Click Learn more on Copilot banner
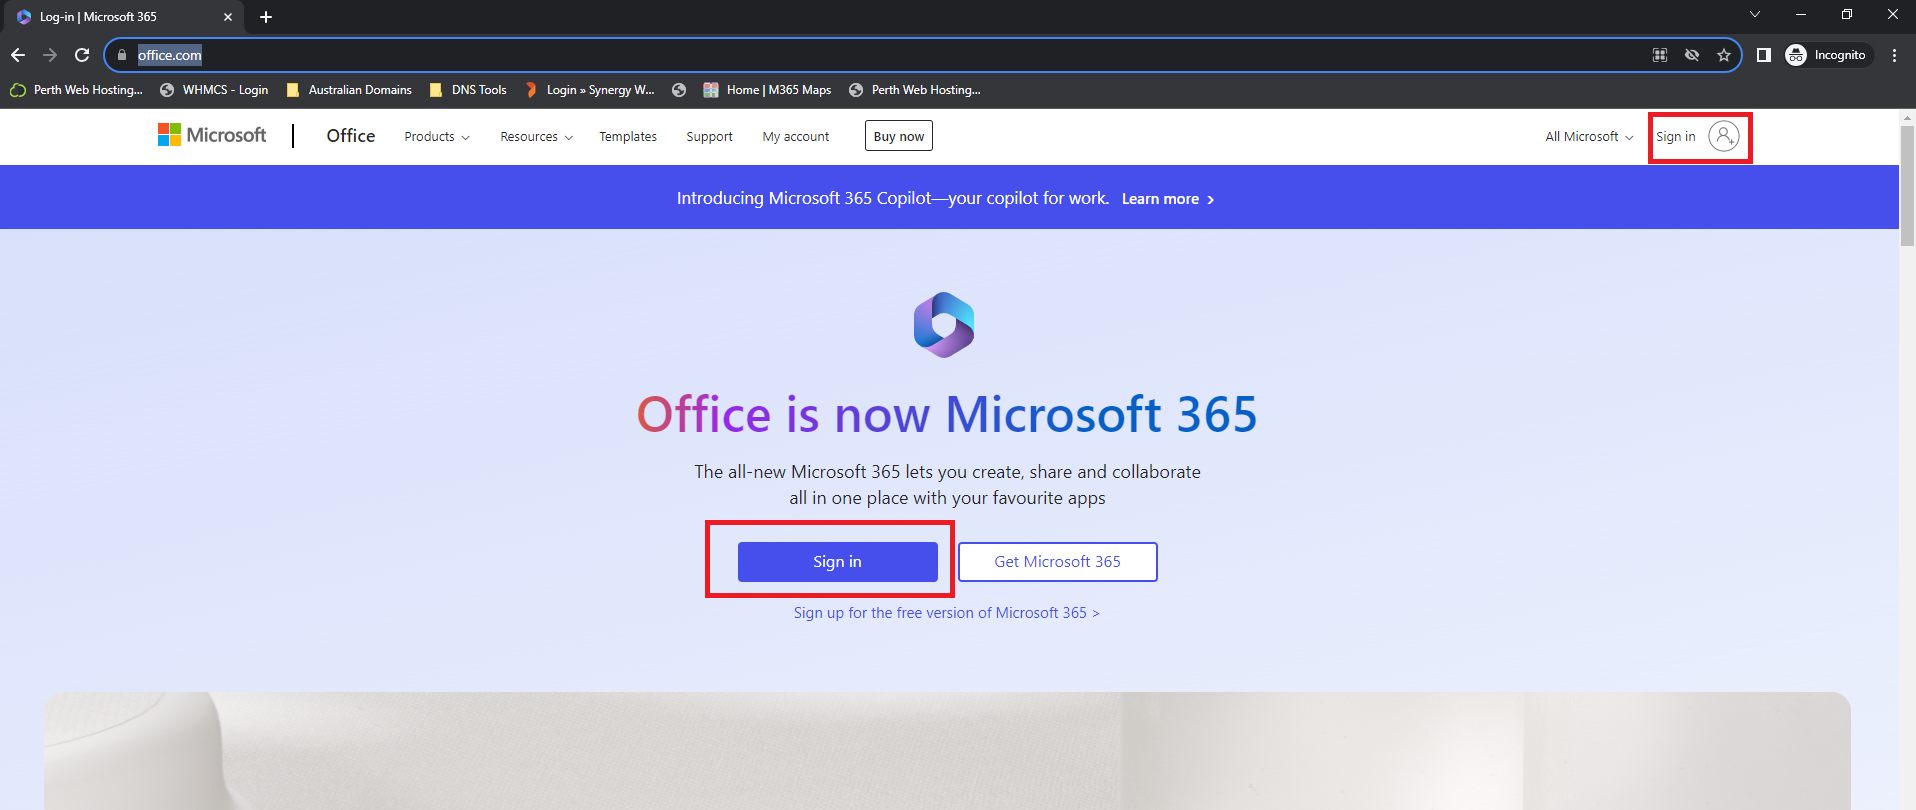 [x=1168, y=199]
